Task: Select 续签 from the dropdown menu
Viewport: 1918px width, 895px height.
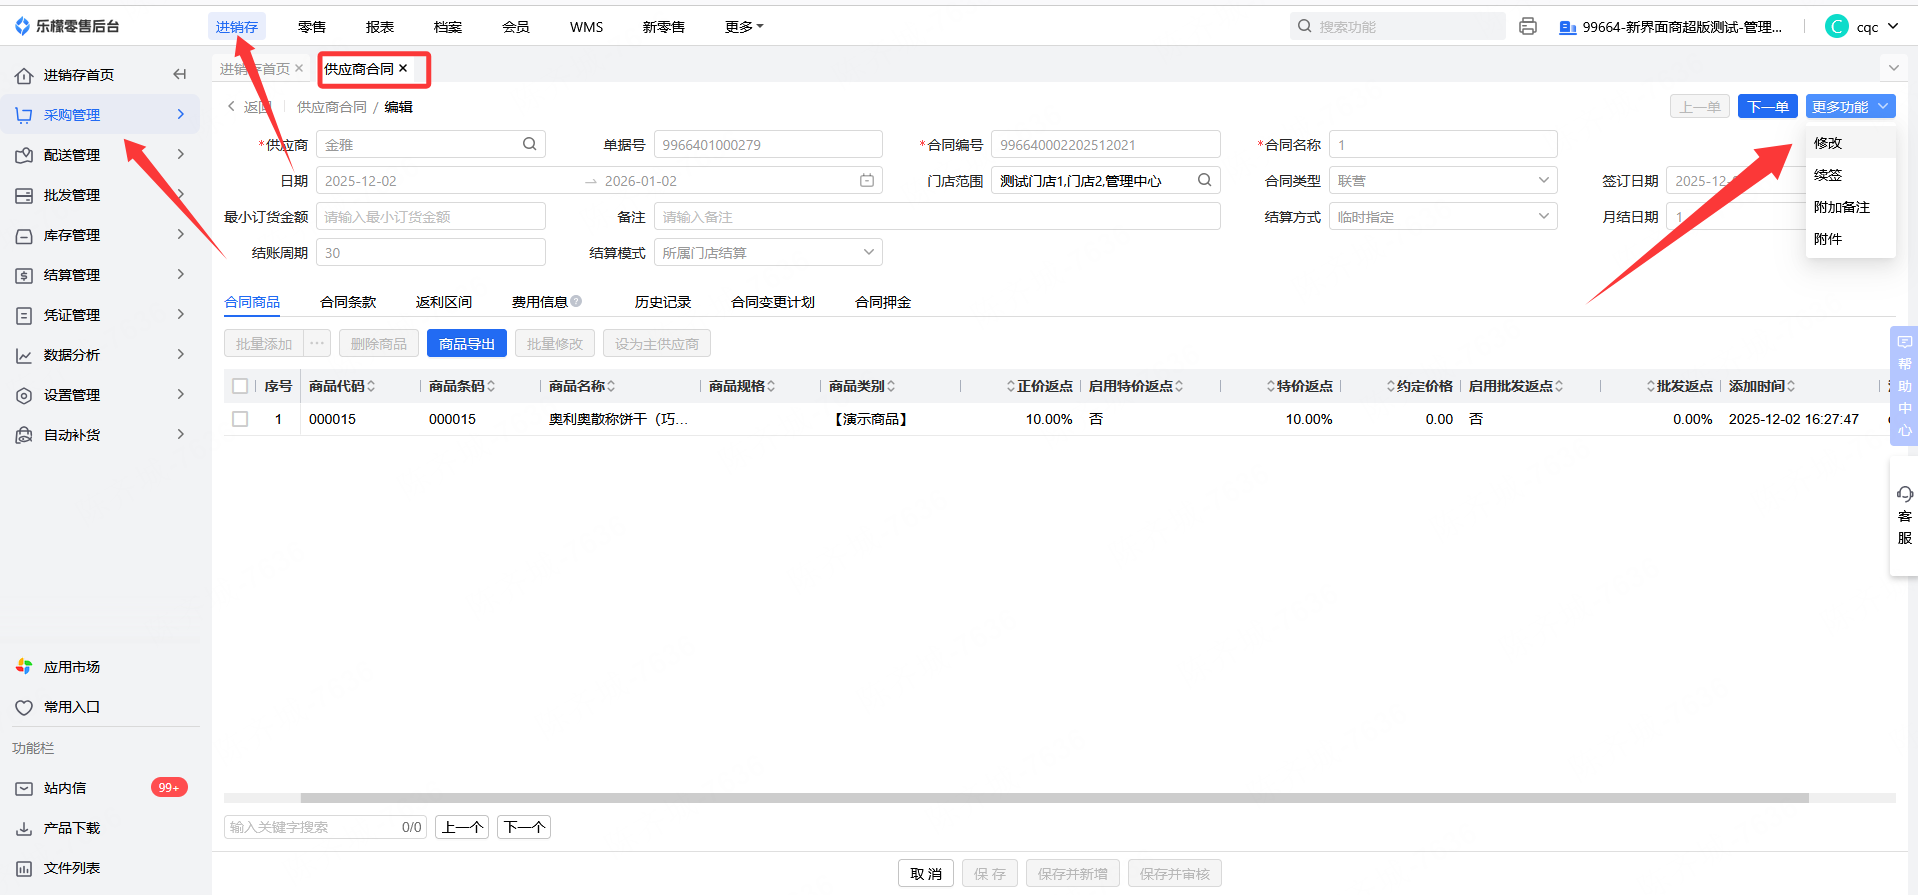Action: click(1827, 175)
